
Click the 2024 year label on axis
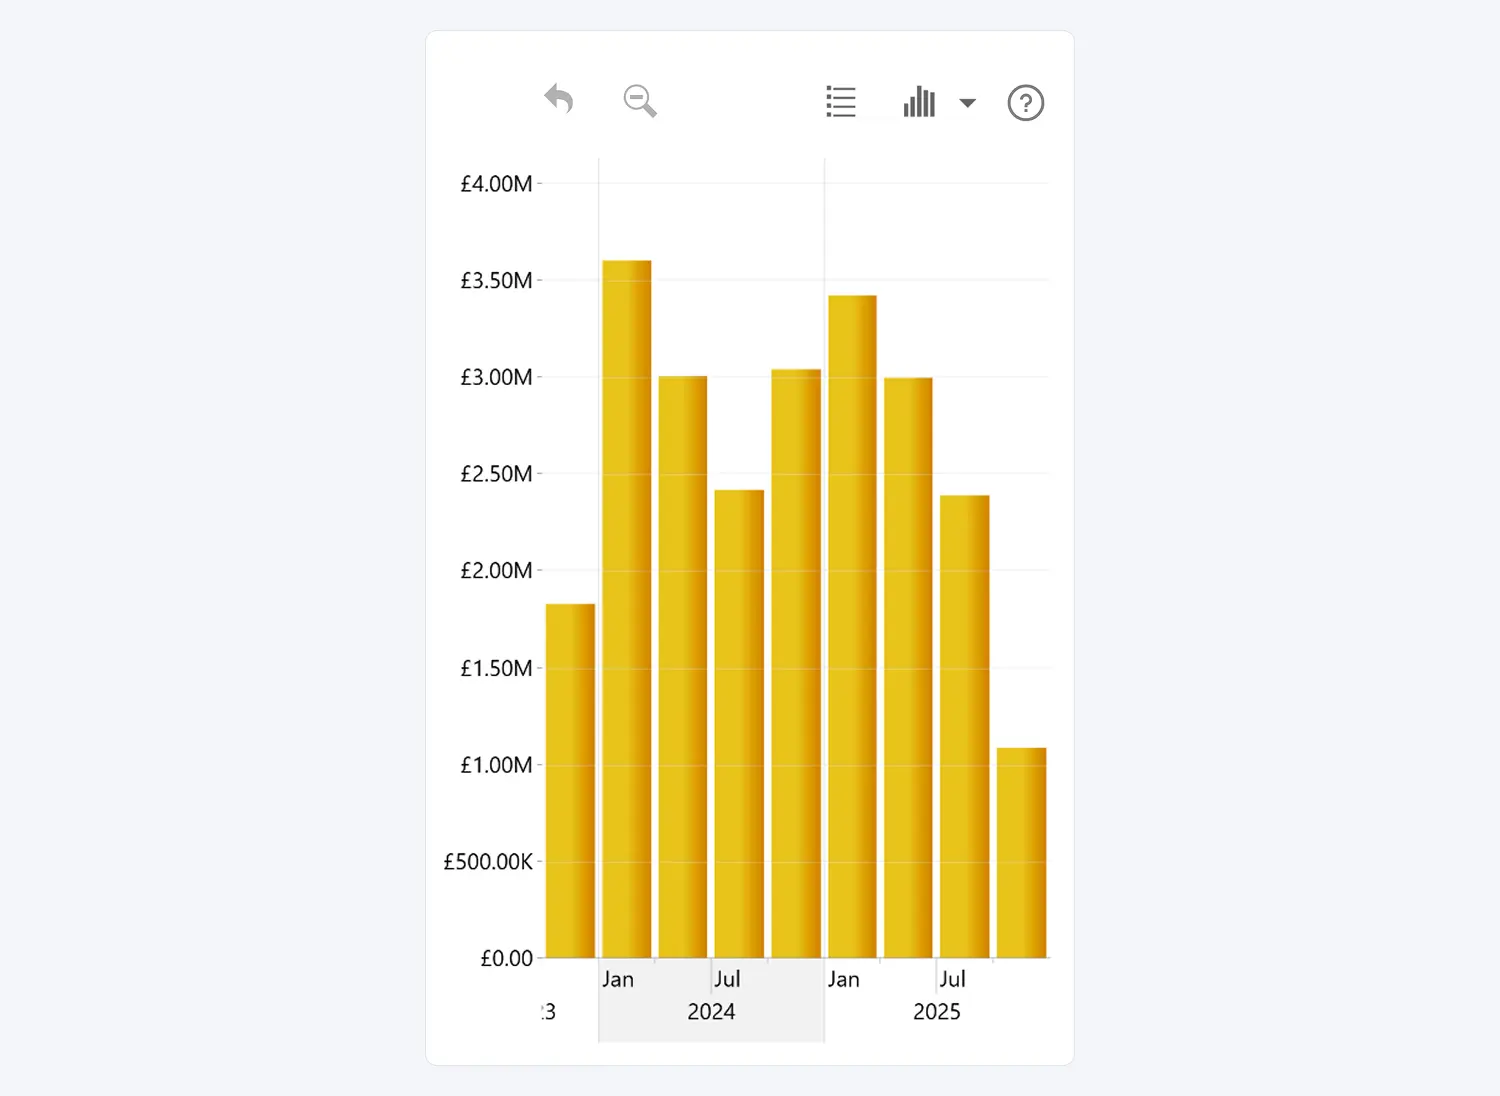click(x=711, y=1012)
